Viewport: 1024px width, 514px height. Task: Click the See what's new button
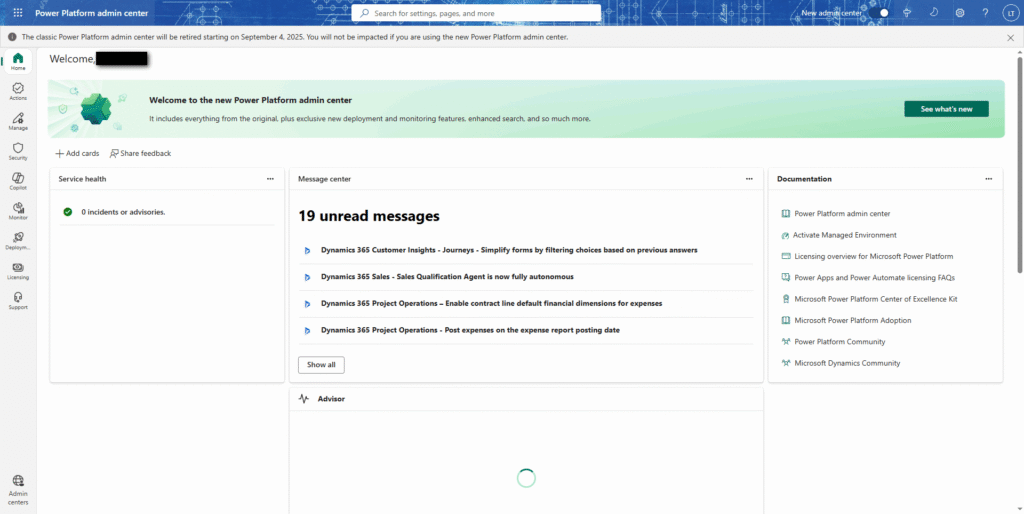click(x=946, y=108)
